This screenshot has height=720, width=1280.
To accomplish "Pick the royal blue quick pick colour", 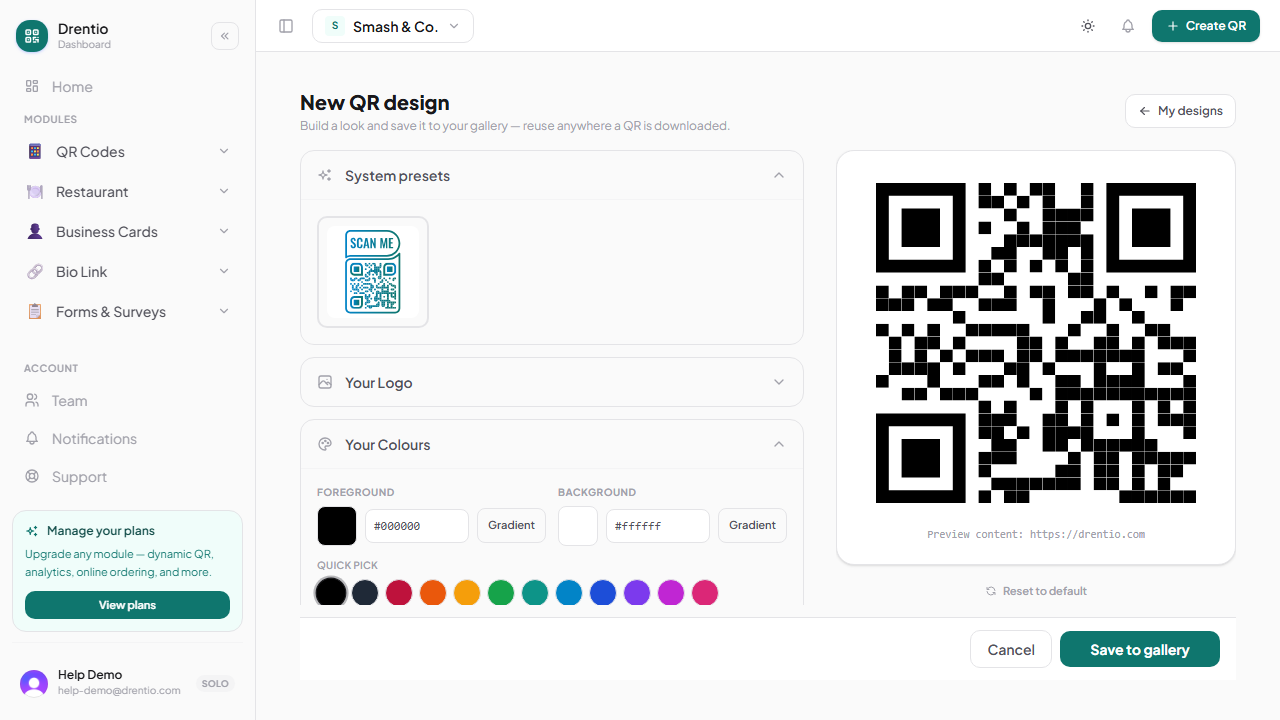I will tap(603, 593).
